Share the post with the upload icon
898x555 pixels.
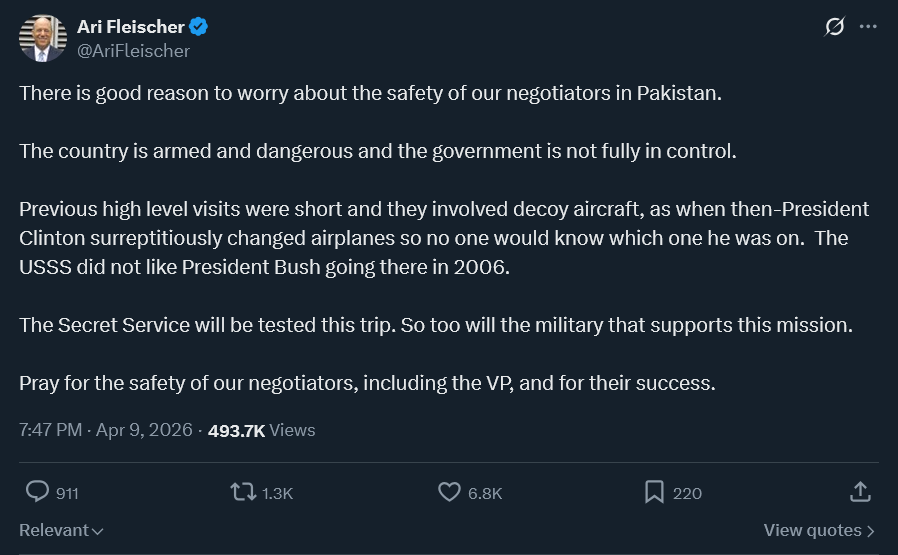(x=860, y=492)
